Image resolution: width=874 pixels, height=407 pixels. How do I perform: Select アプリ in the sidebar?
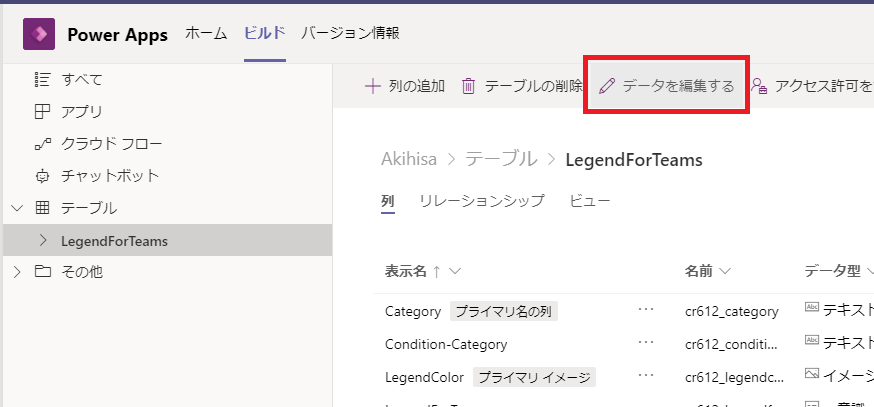[x=82, y=112]
